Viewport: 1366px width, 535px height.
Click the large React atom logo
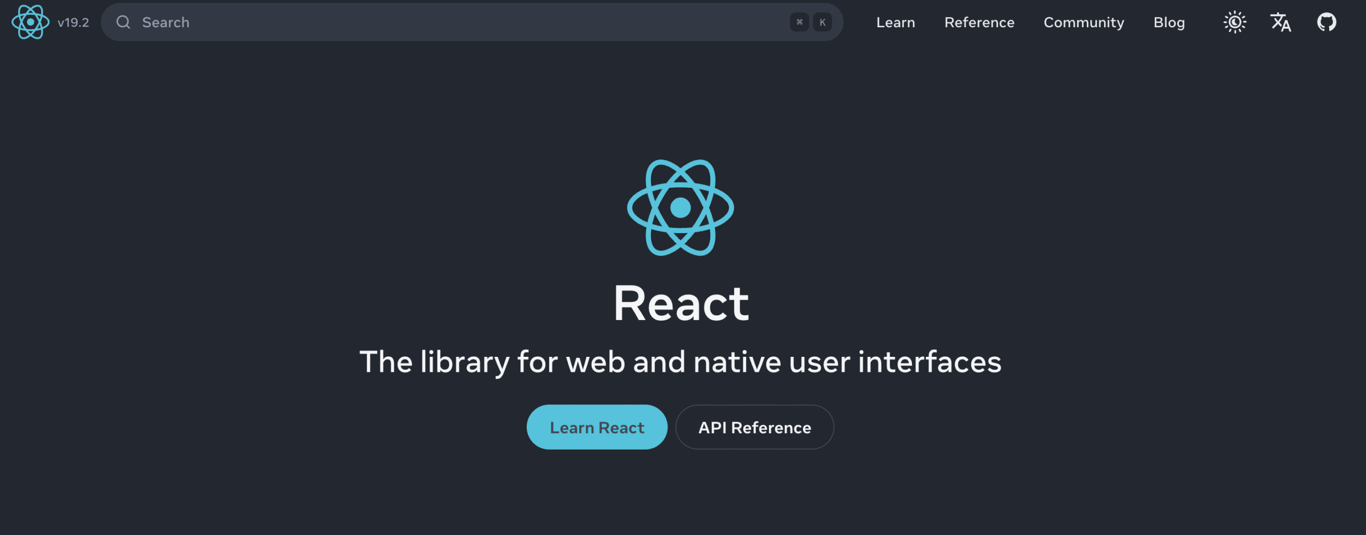click(x=681, y=208)
